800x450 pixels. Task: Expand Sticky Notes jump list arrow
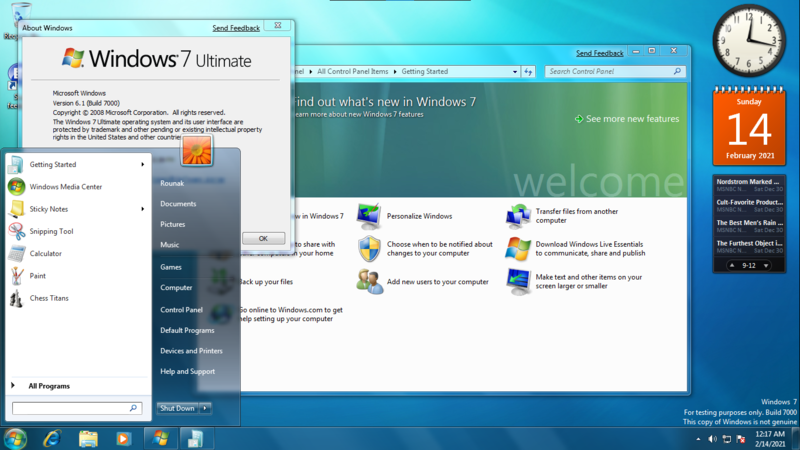tap(142, 209)
